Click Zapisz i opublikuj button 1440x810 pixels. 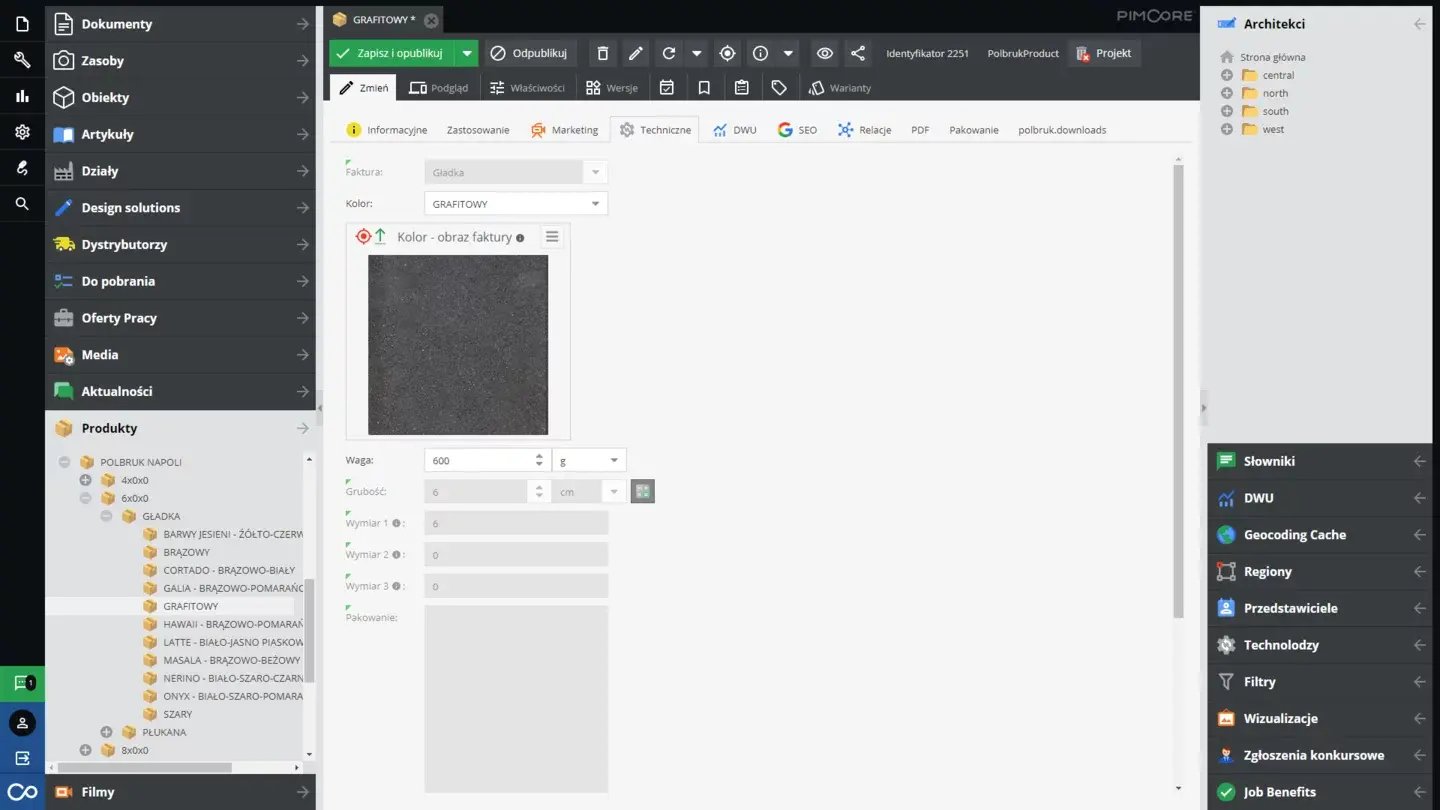tap(391, 53)
